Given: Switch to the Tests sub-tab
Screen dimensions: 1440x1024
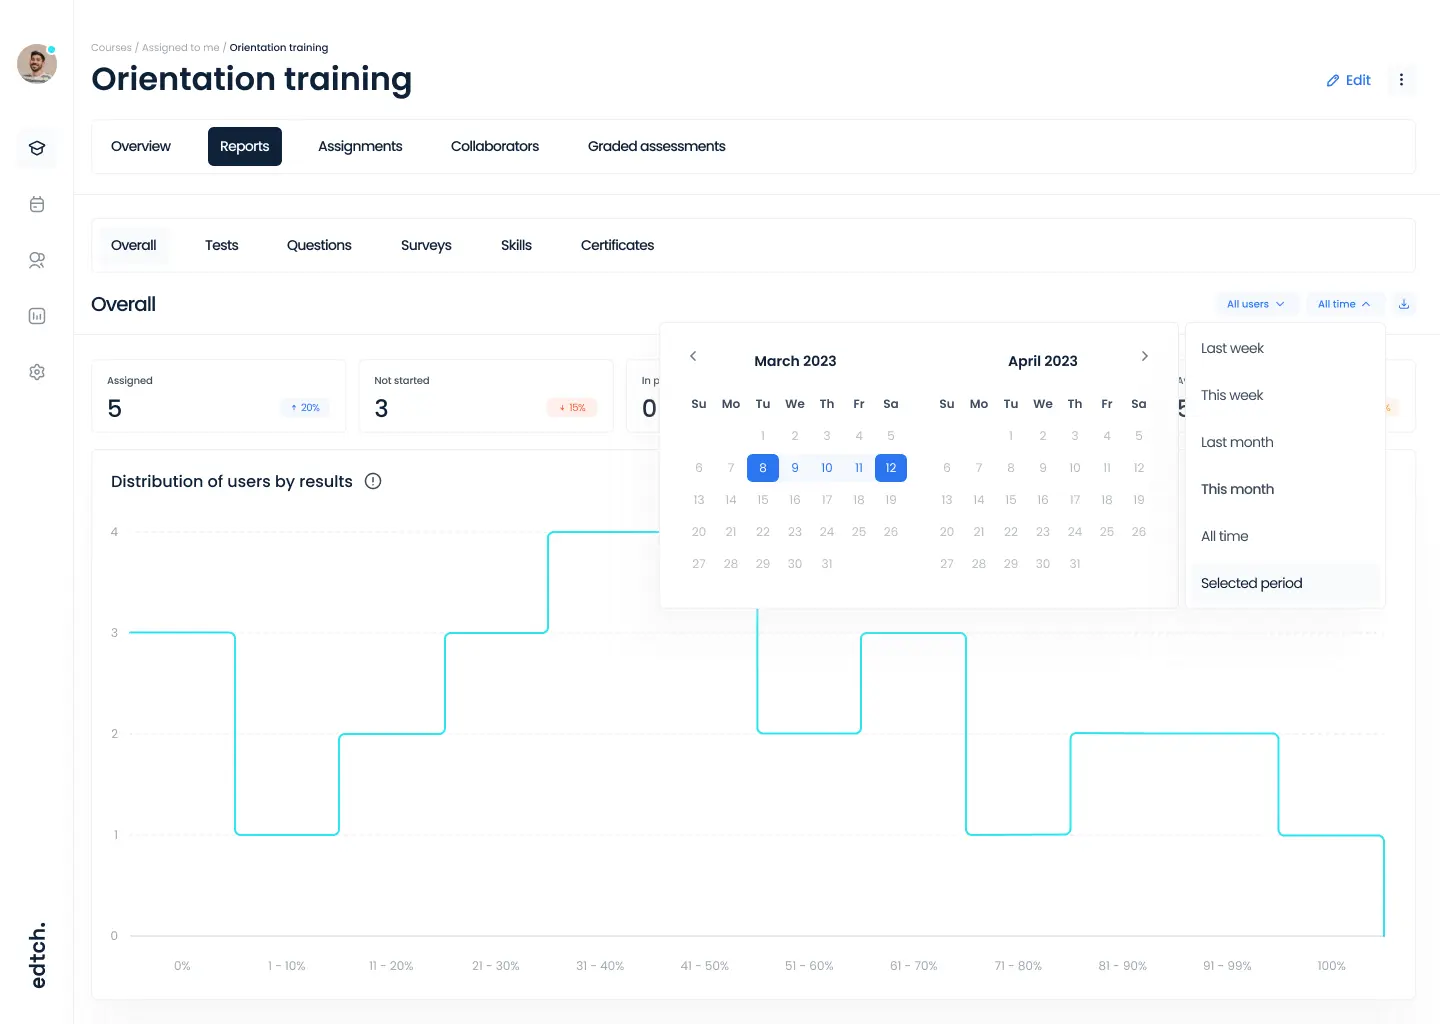Looking at the screenshot, I should point(222,245).
